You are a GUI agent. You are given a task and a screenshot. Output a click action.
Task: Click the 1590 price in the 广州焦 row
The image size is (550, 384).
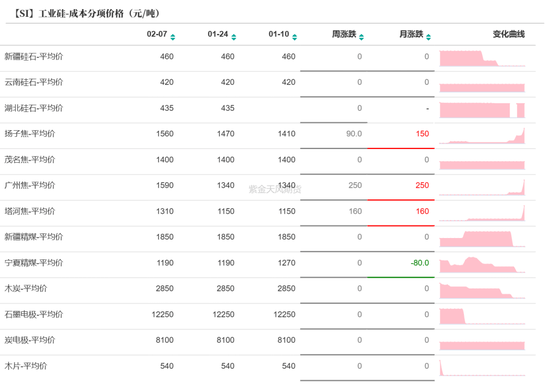pyautogui.click(x=165, y=185)
